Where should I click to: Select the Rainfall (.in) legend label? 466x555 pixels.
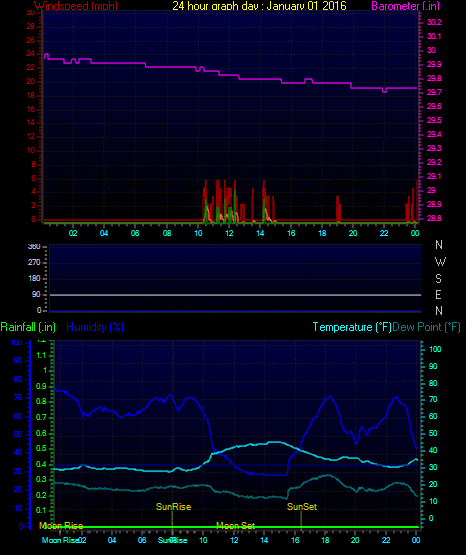coord(28,327)
